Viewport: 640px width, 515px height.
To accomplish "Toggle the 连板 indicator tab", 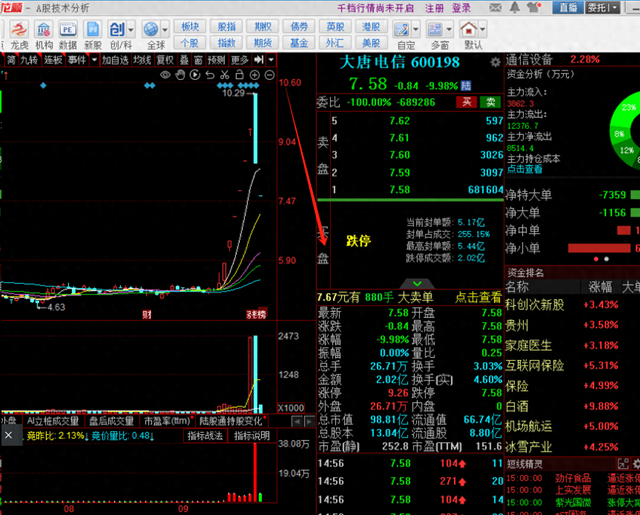I will point(53,60).
